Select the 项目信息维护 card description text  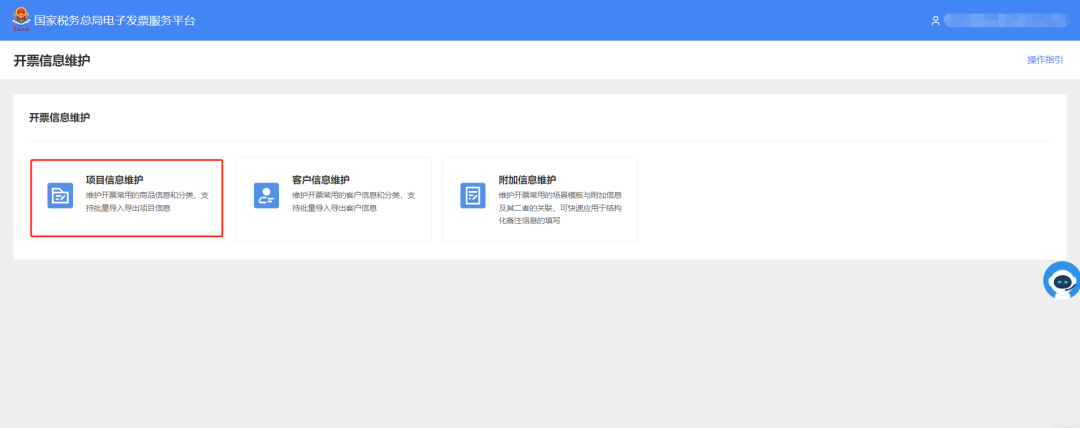point(147,201)
